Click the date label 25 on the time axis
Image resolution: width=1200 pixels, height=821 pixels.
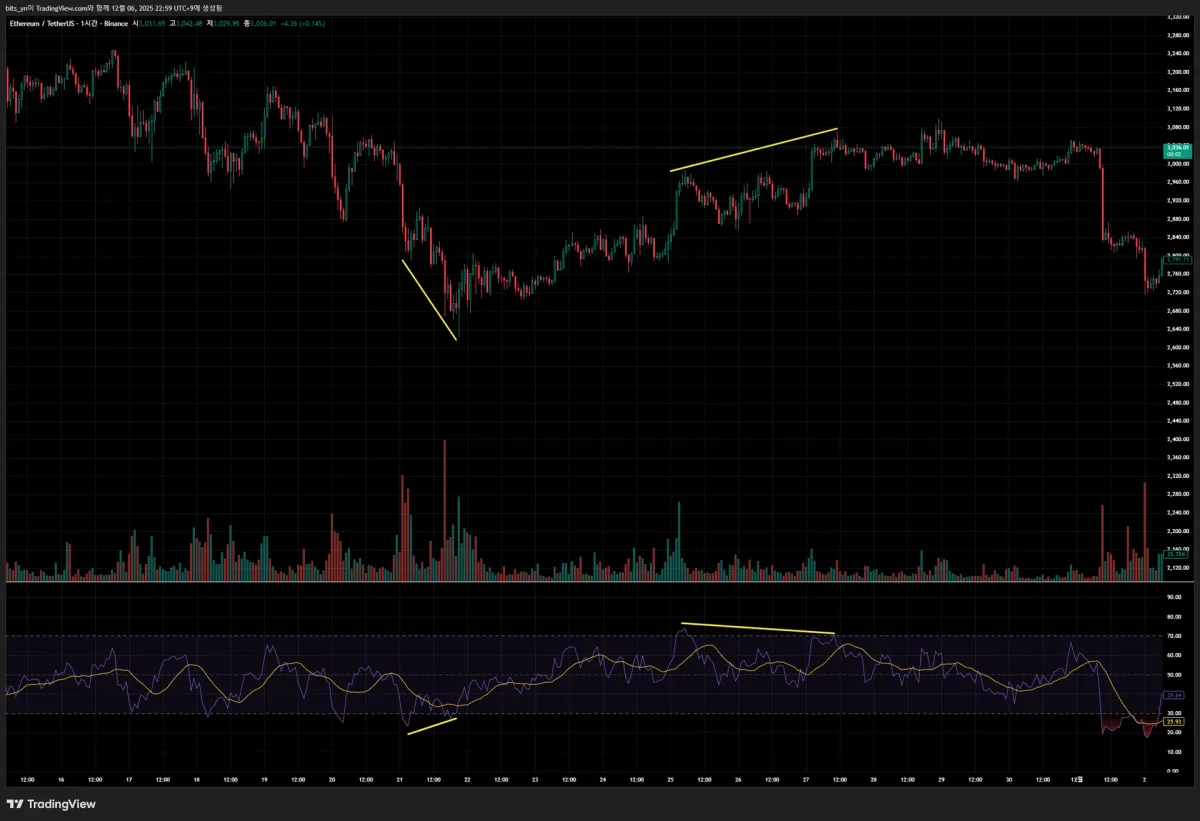pos(671,779)
